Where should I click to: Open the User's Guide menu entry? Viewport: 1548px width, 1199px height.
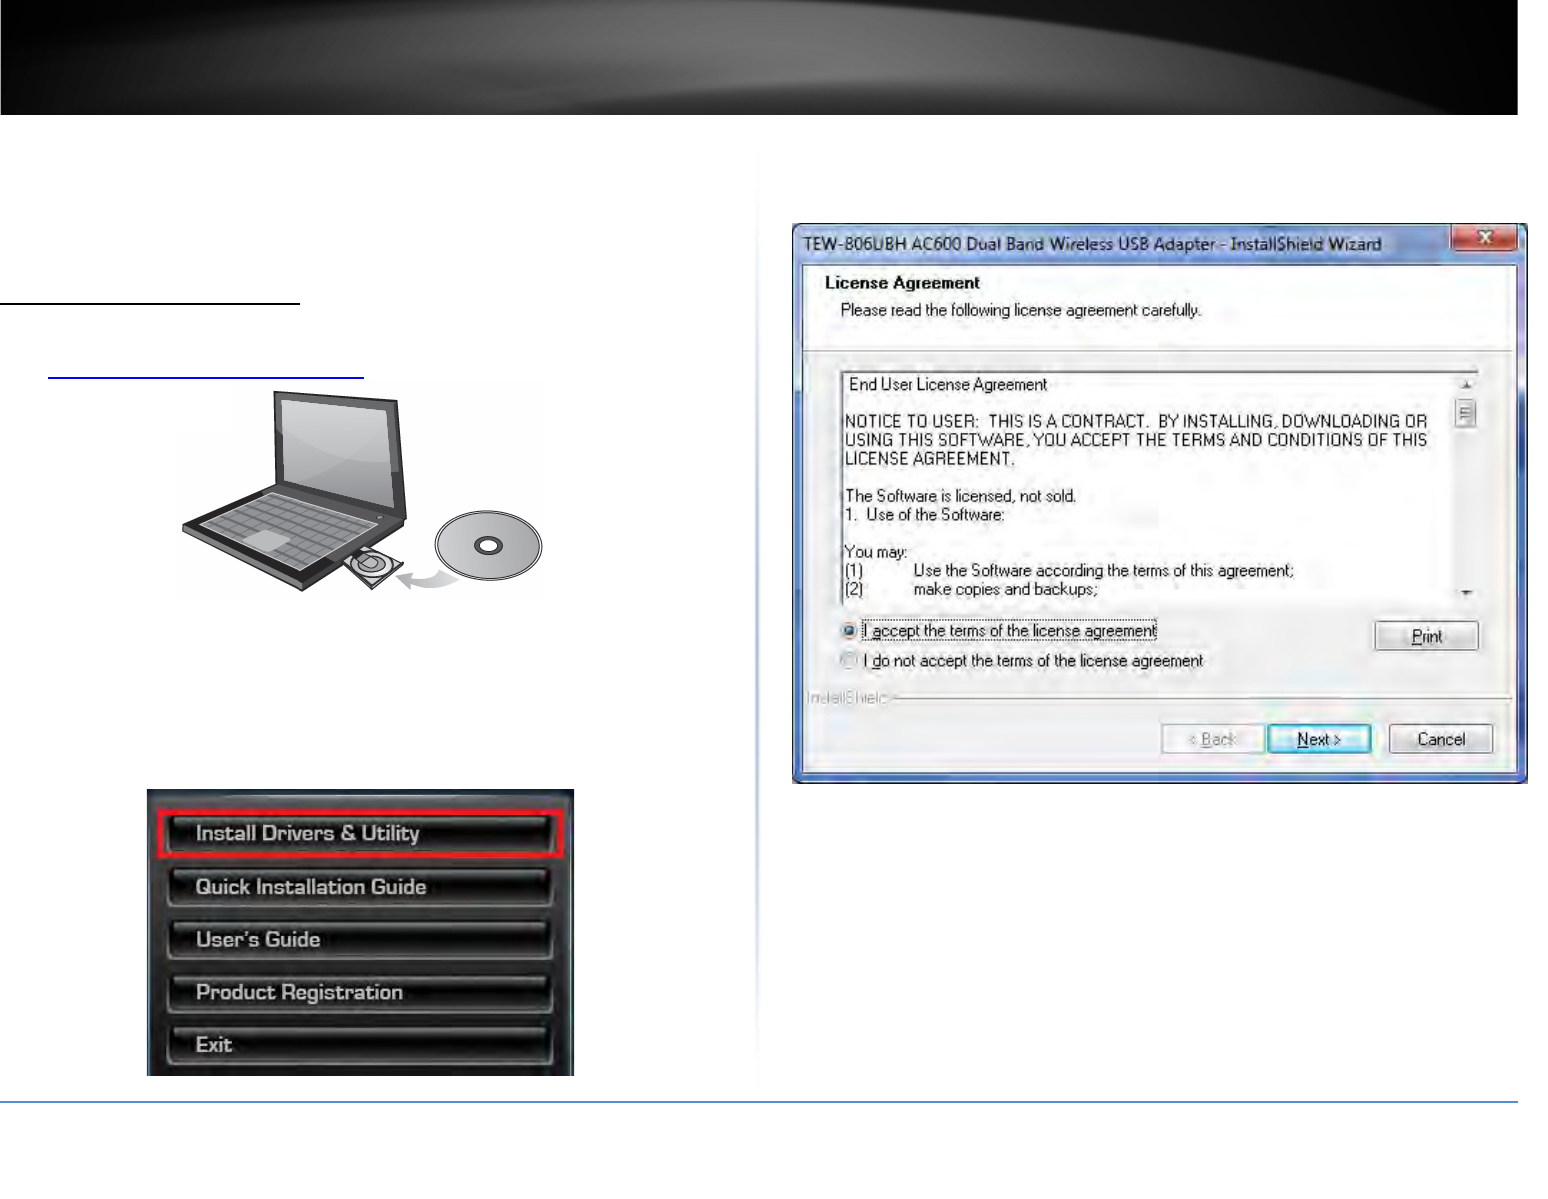coord(360,940)
